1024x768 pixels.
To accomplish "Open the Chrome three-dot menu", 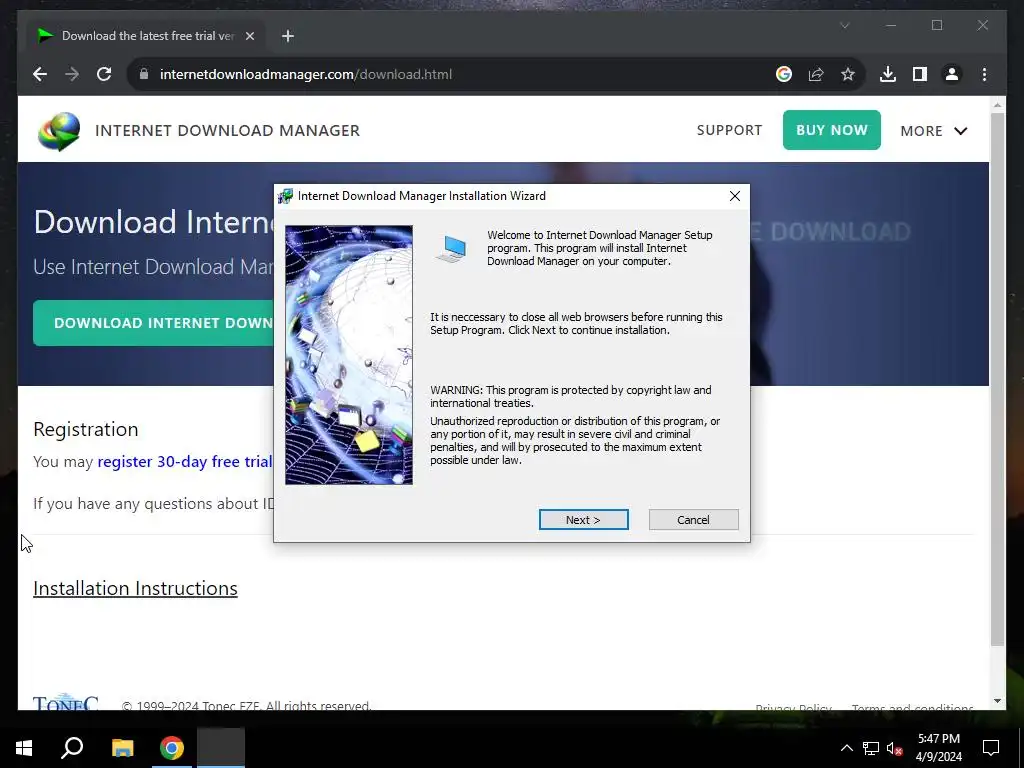I will click(984, 74).
